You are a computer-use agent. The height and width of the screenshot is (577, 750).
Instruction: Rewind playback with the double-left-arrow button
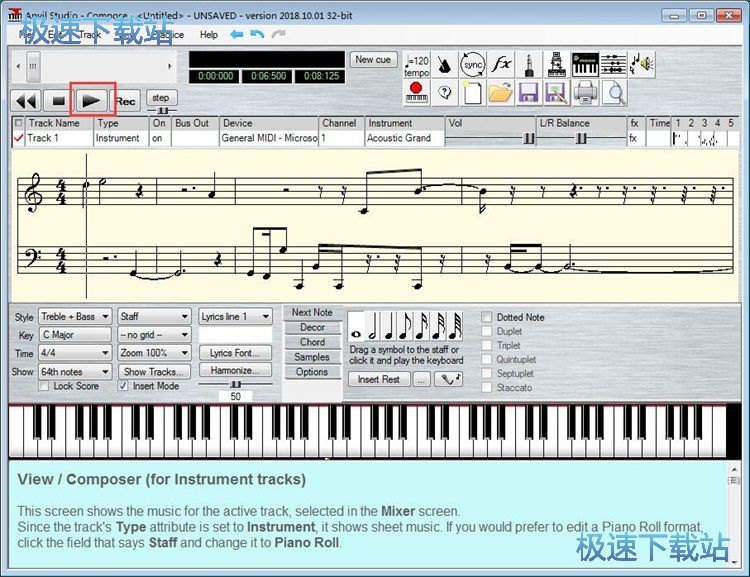(26, 101)
